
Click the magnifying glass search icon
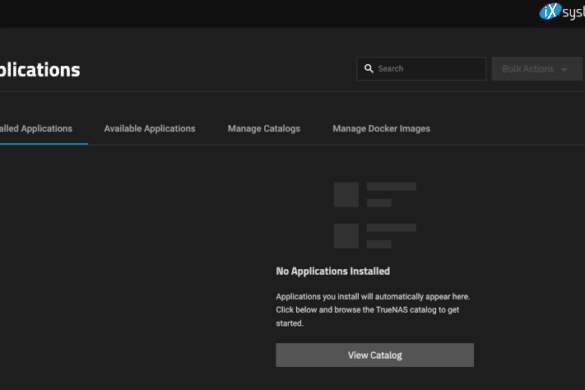[x=369, y=69]
